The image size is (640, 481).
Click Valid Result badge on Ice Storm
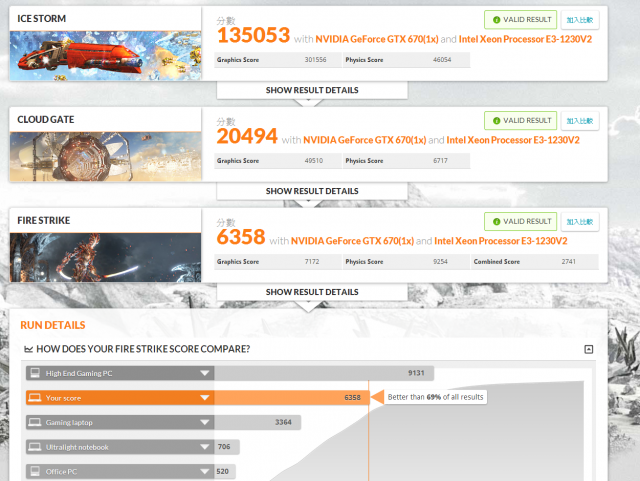pos(520,20)
